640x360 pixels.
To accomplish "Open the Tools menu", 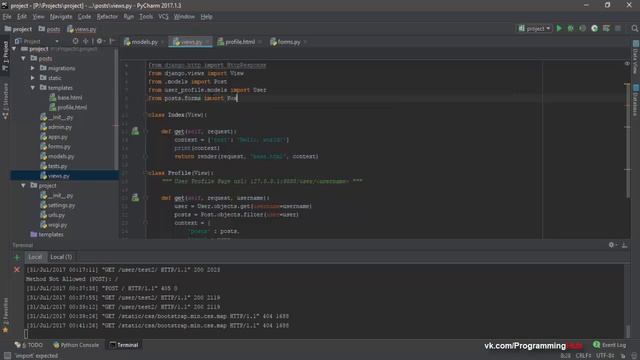I will pos(146,17).
